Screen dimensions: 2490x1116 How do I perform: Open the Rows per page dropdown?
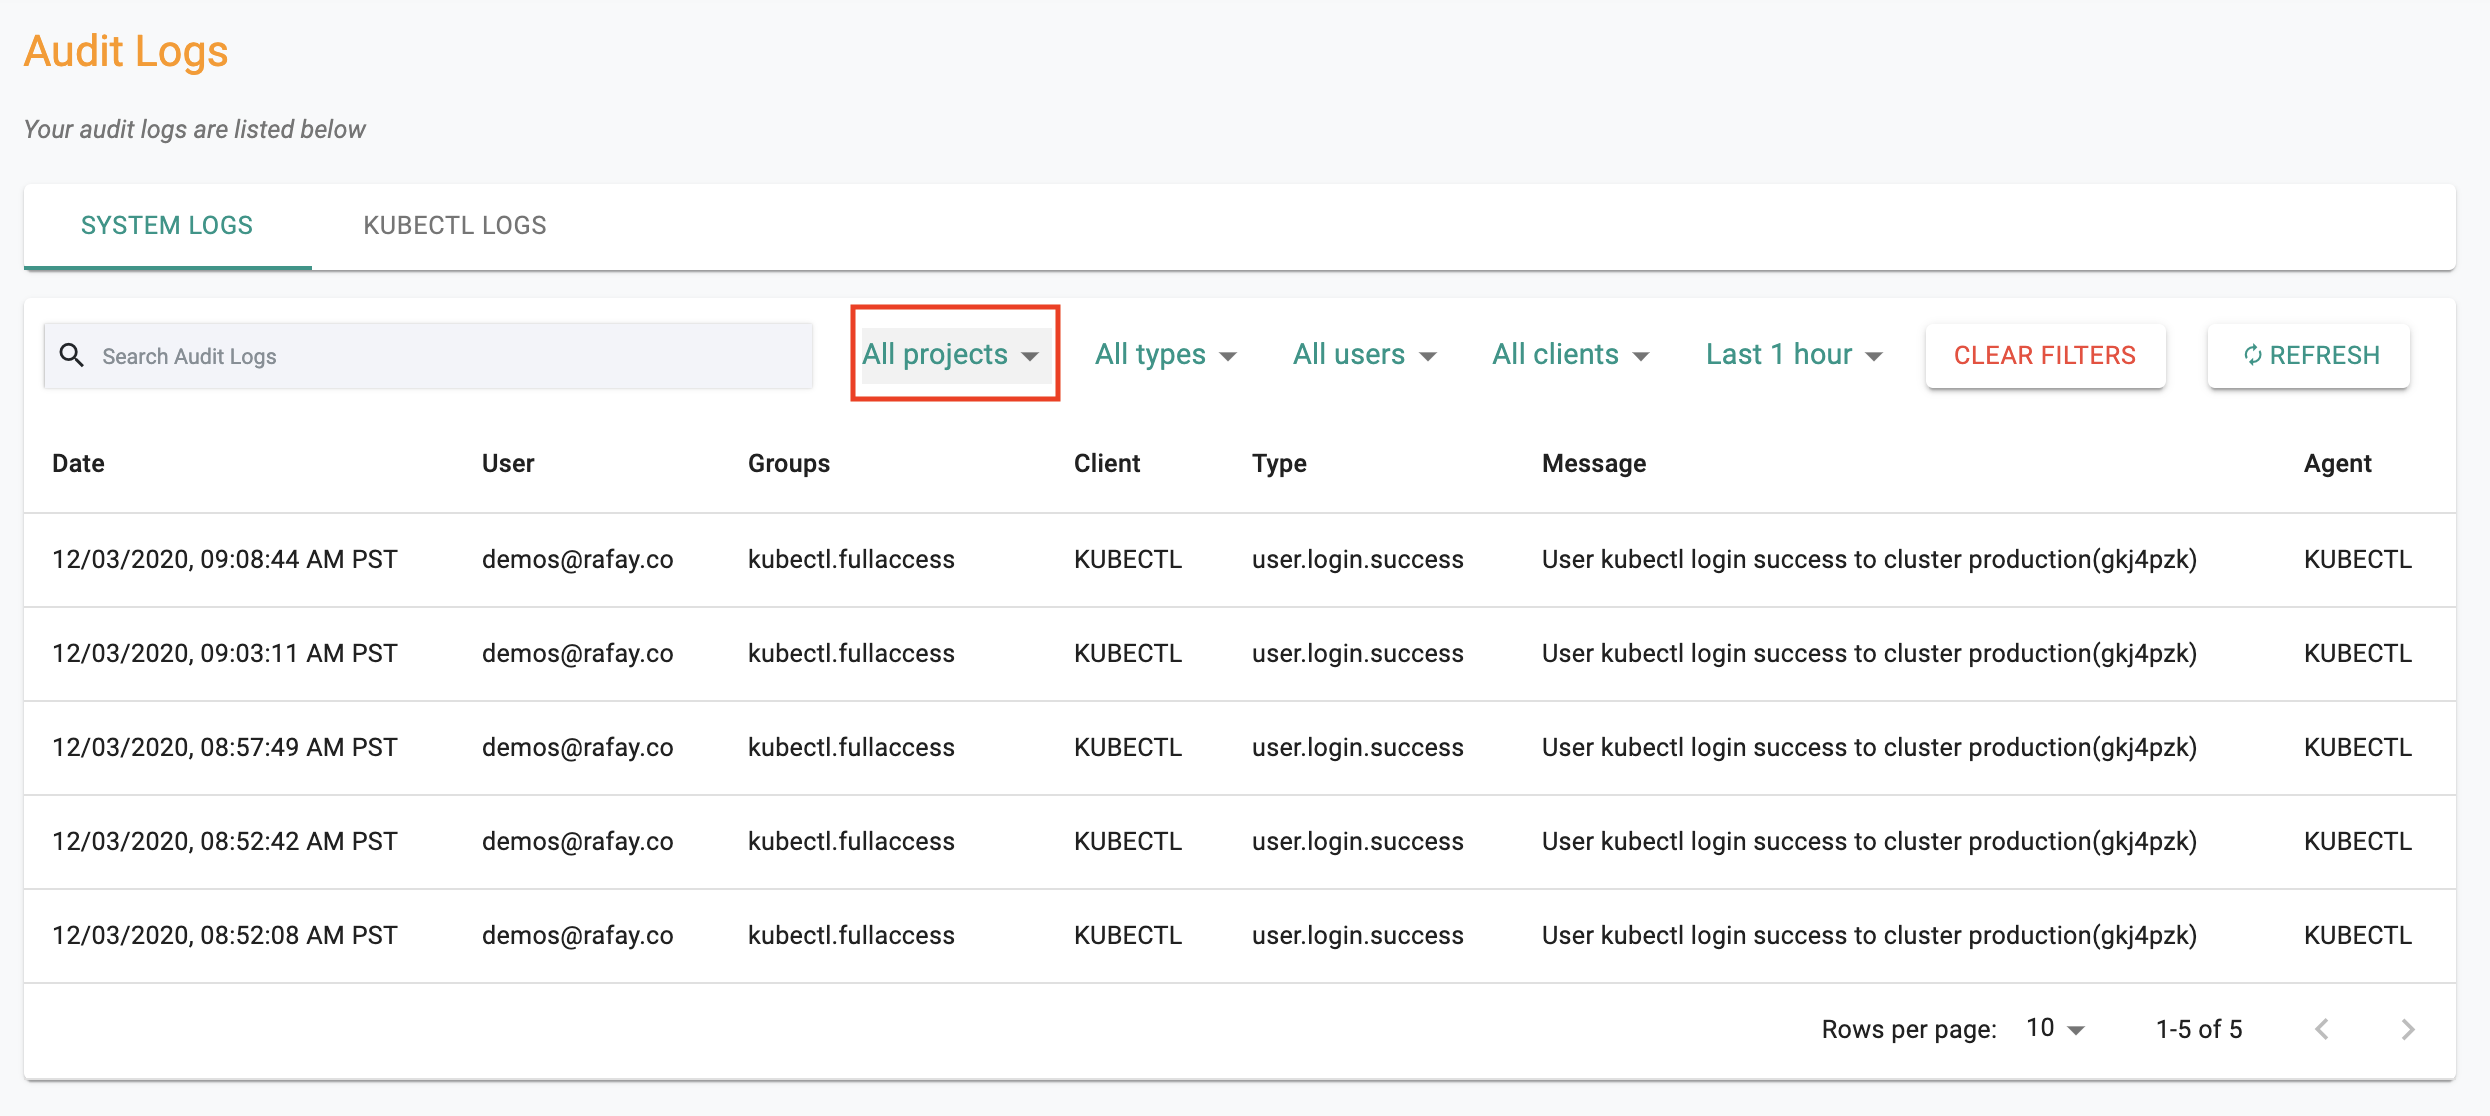pyautogui.click(x=2055, y=1029)
